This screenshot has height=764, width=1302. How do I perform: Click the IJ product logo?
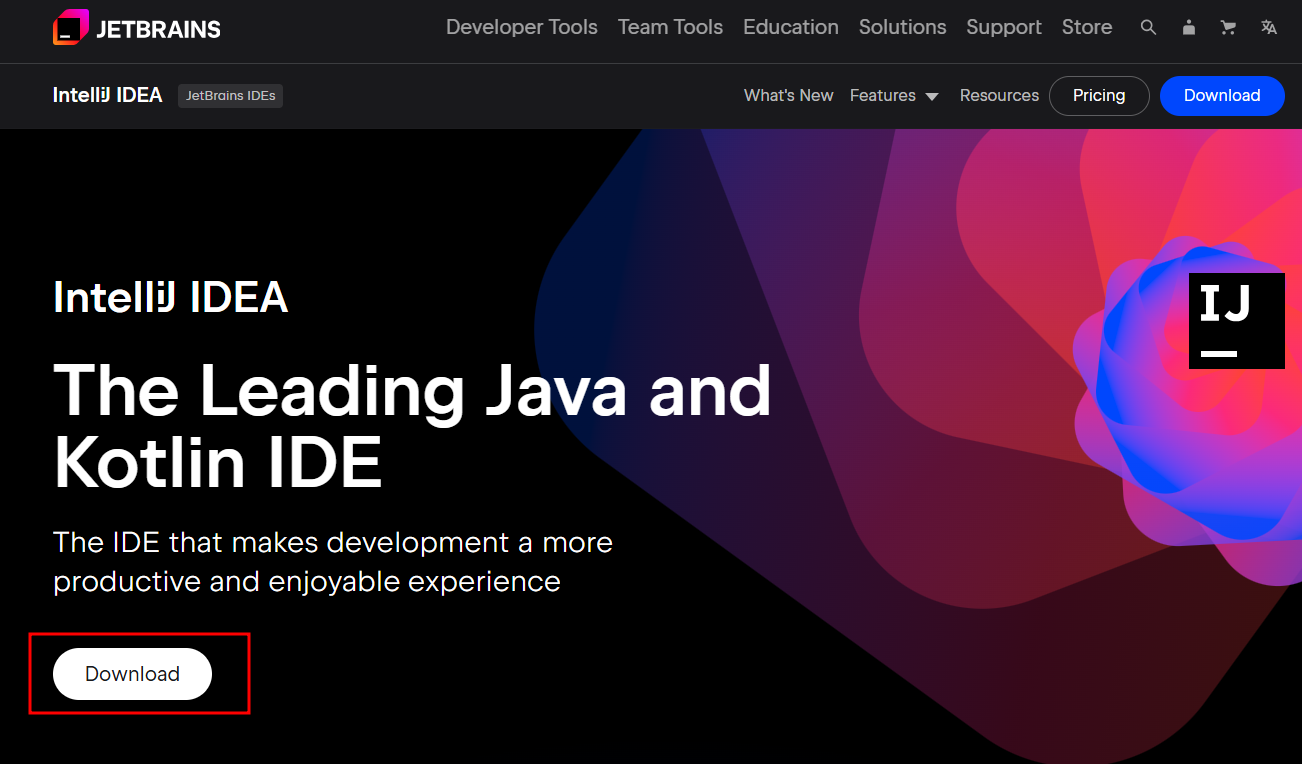(x=1237, y=321)
